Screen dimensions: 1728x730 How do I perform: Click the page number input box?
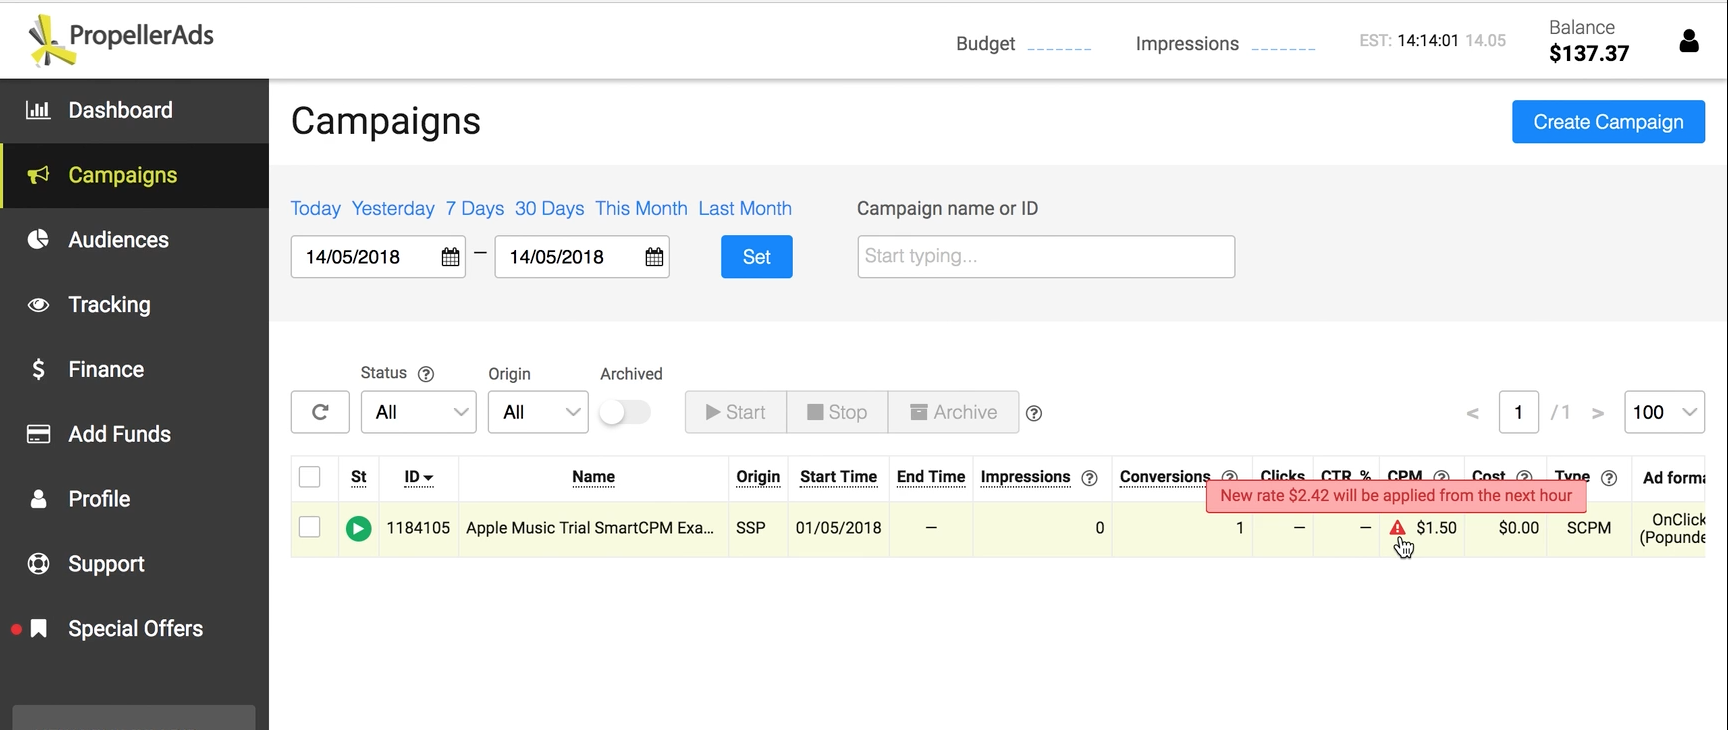(x=1518, y=412)
